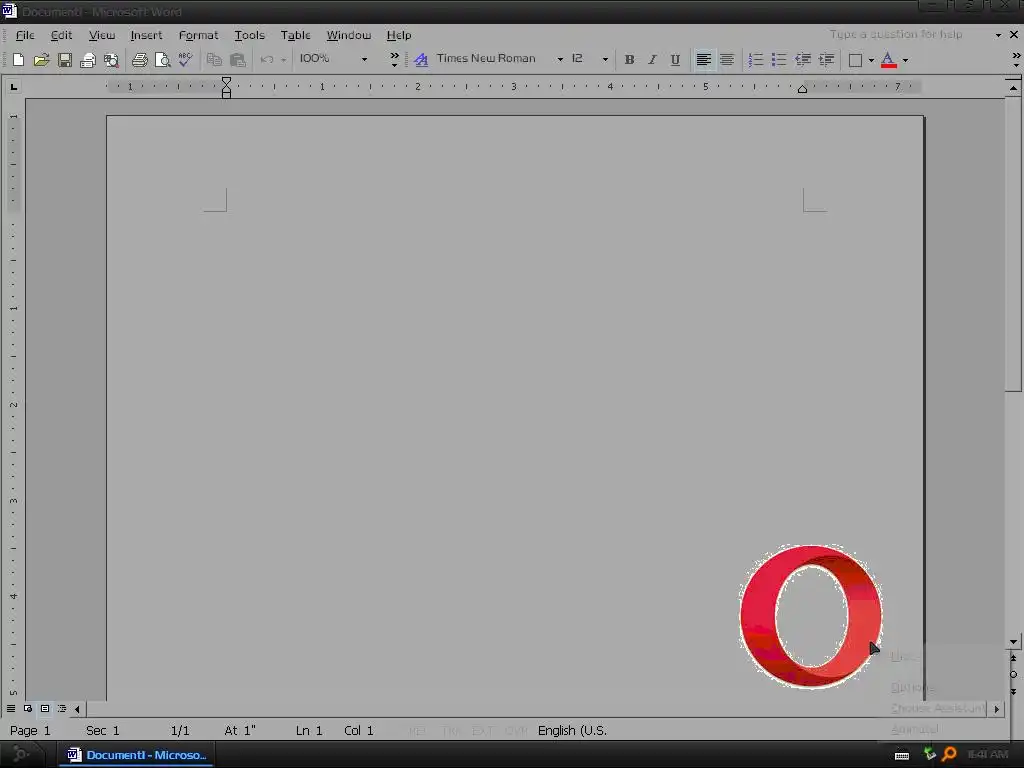
Task: Click the ruler tab type selector
Action: pyautogui.click(x=14, y=86)
